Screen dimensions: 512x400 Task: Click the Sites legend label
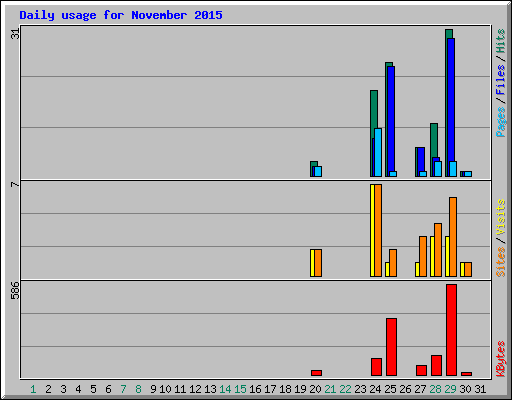tap(500, 262)
